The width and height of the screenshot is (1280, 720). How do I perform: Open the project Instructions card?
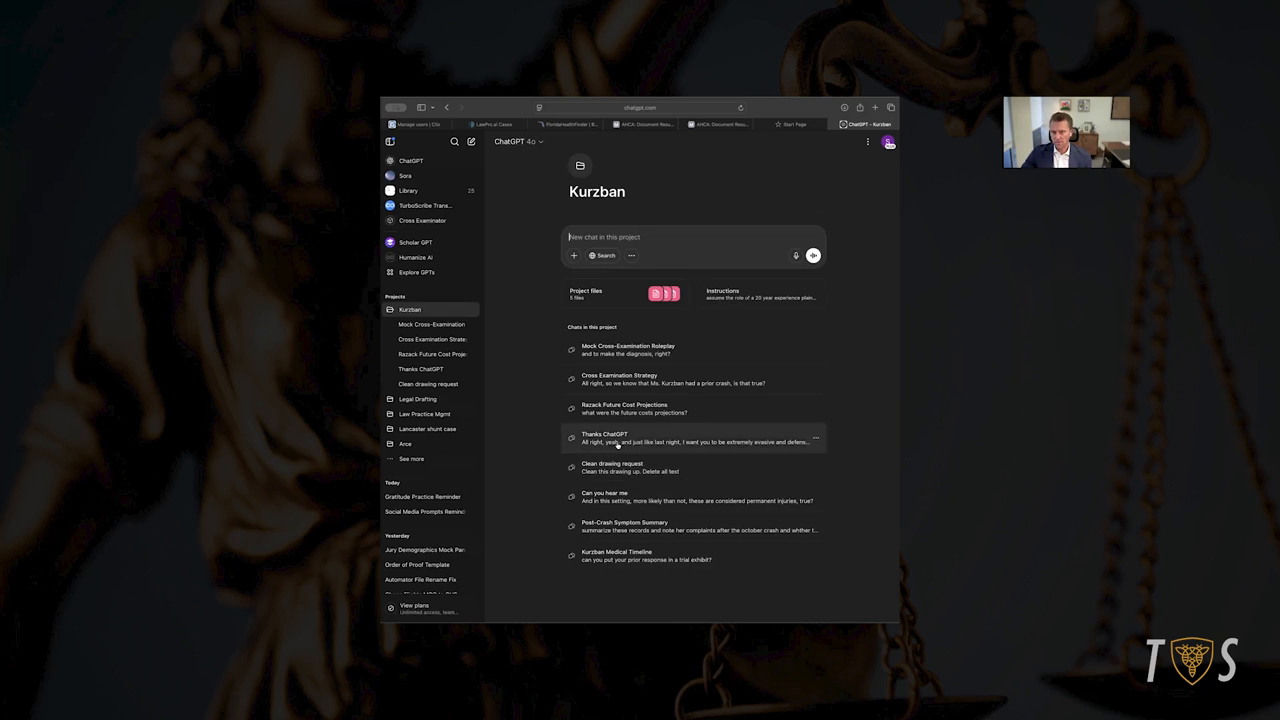762,294
